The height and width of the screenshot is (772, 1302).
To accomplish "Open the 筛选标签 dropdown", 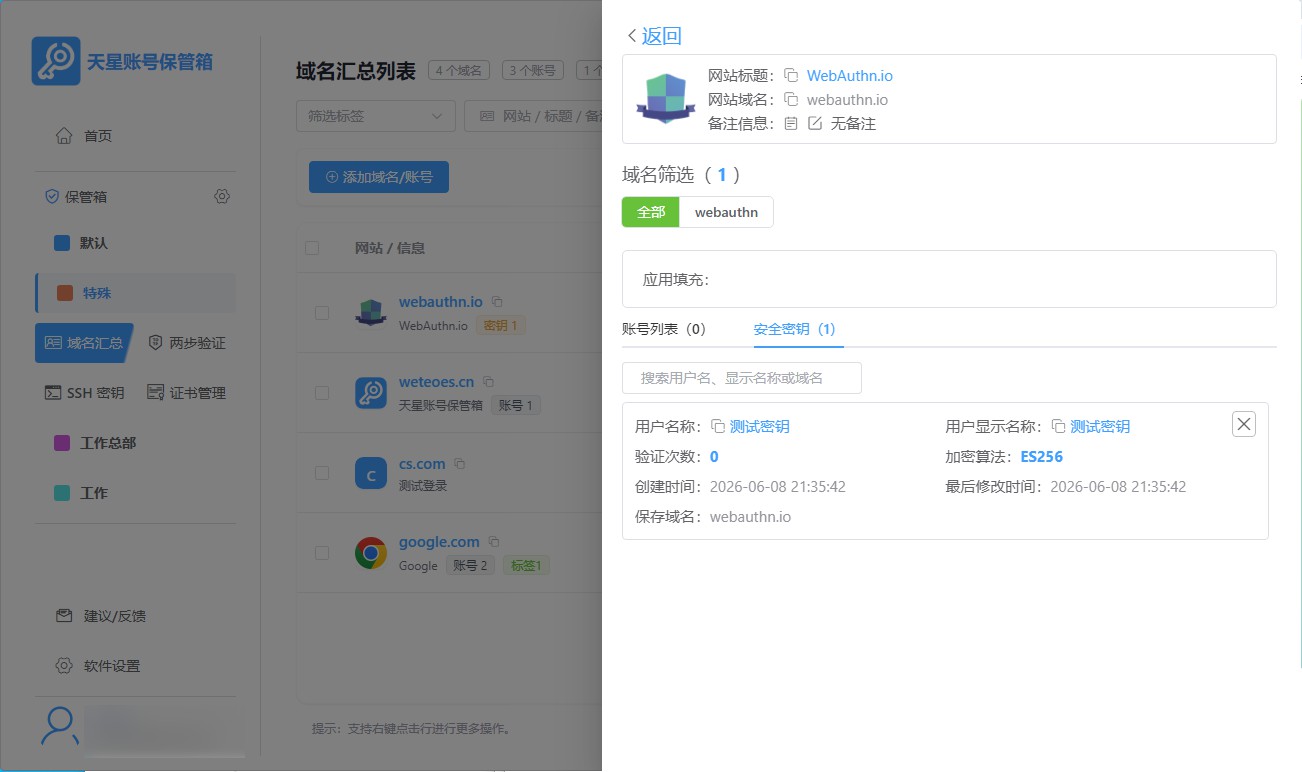I will pos(376,116).
